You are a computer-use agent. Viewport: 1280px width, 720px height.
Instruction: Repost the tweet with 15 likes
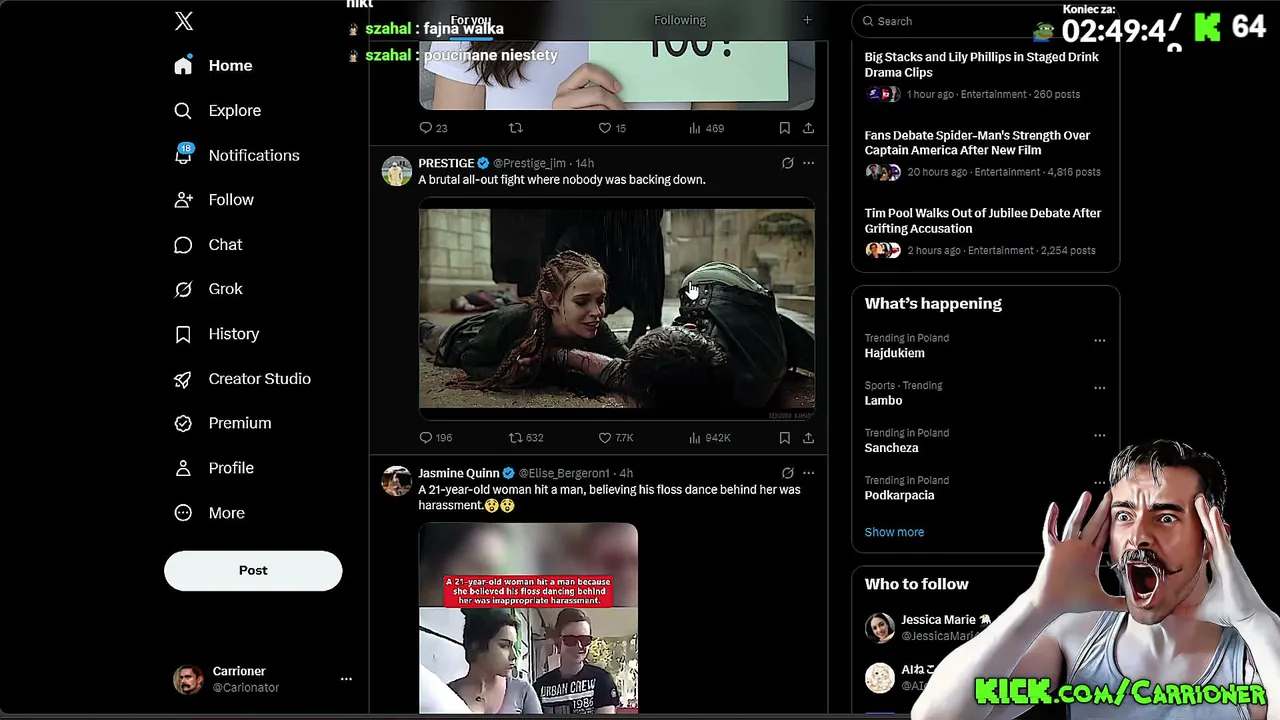pyautogui.click(x=516, y=128)
